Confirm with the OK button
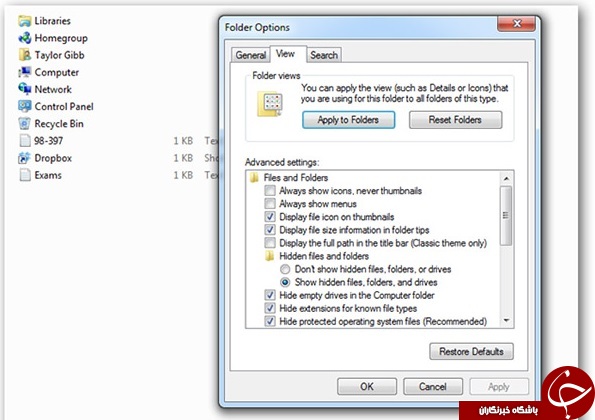The image size is (595, 420). coord(367,387)
